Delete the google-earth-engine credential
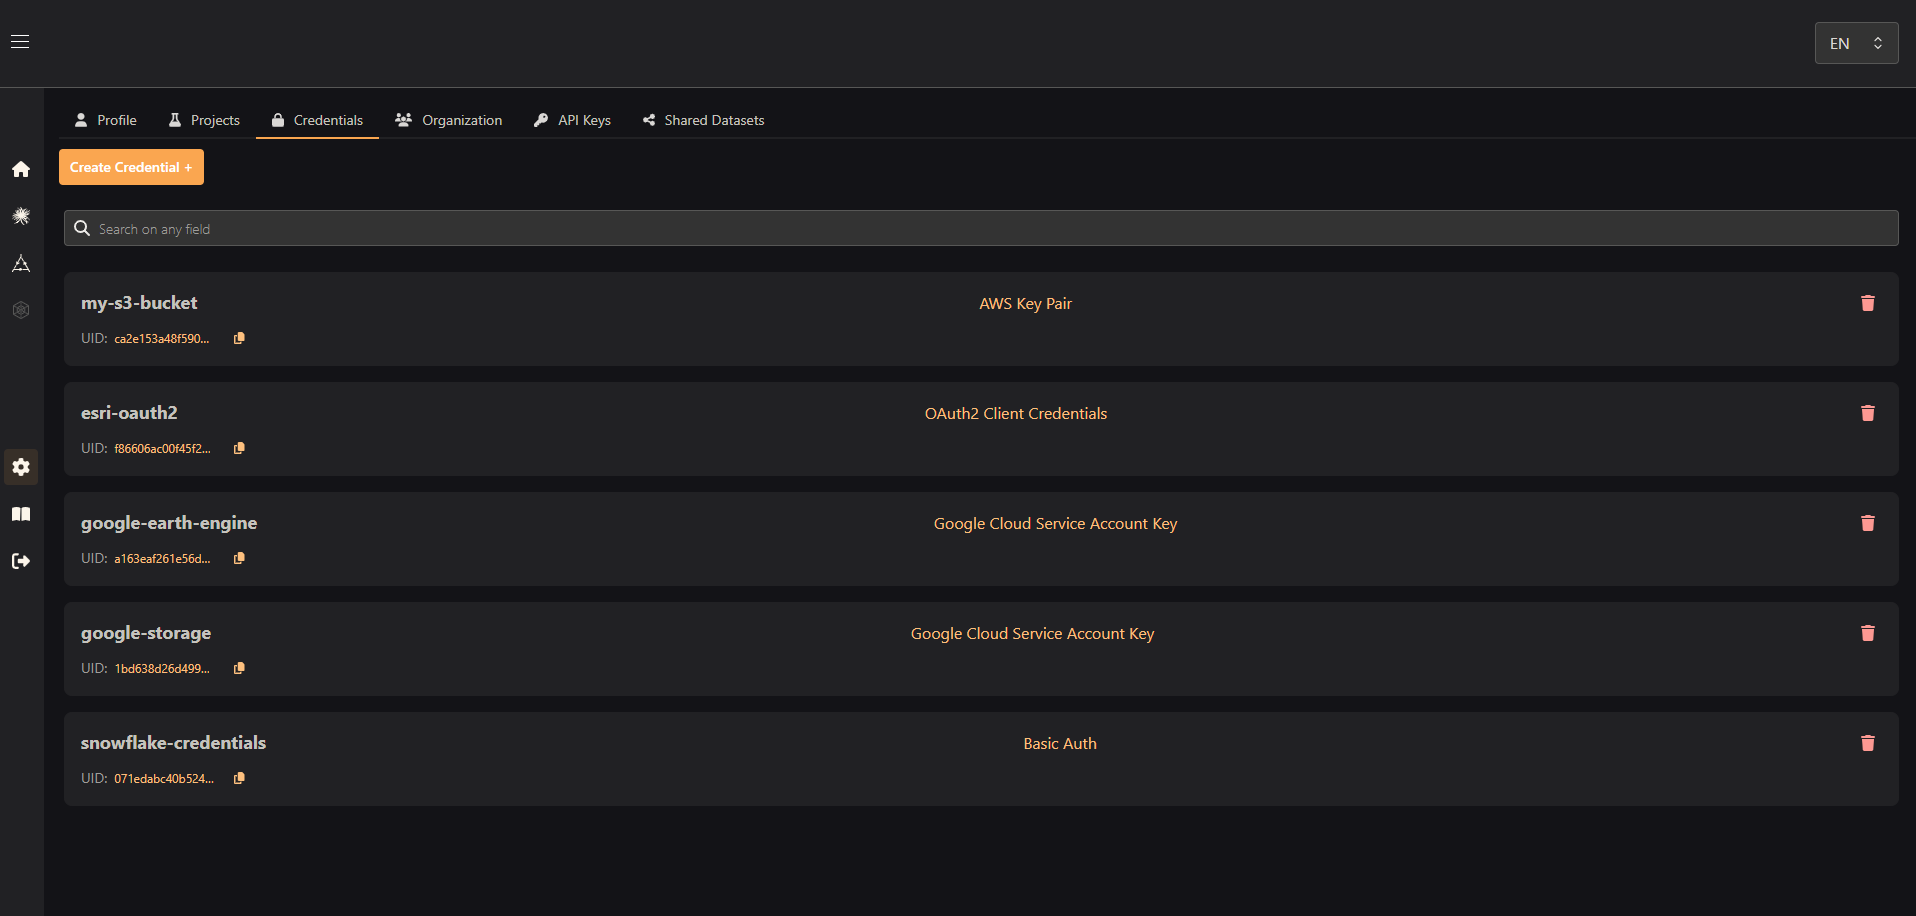The height and width of the screenshot is (916, 1916). 1867,523
